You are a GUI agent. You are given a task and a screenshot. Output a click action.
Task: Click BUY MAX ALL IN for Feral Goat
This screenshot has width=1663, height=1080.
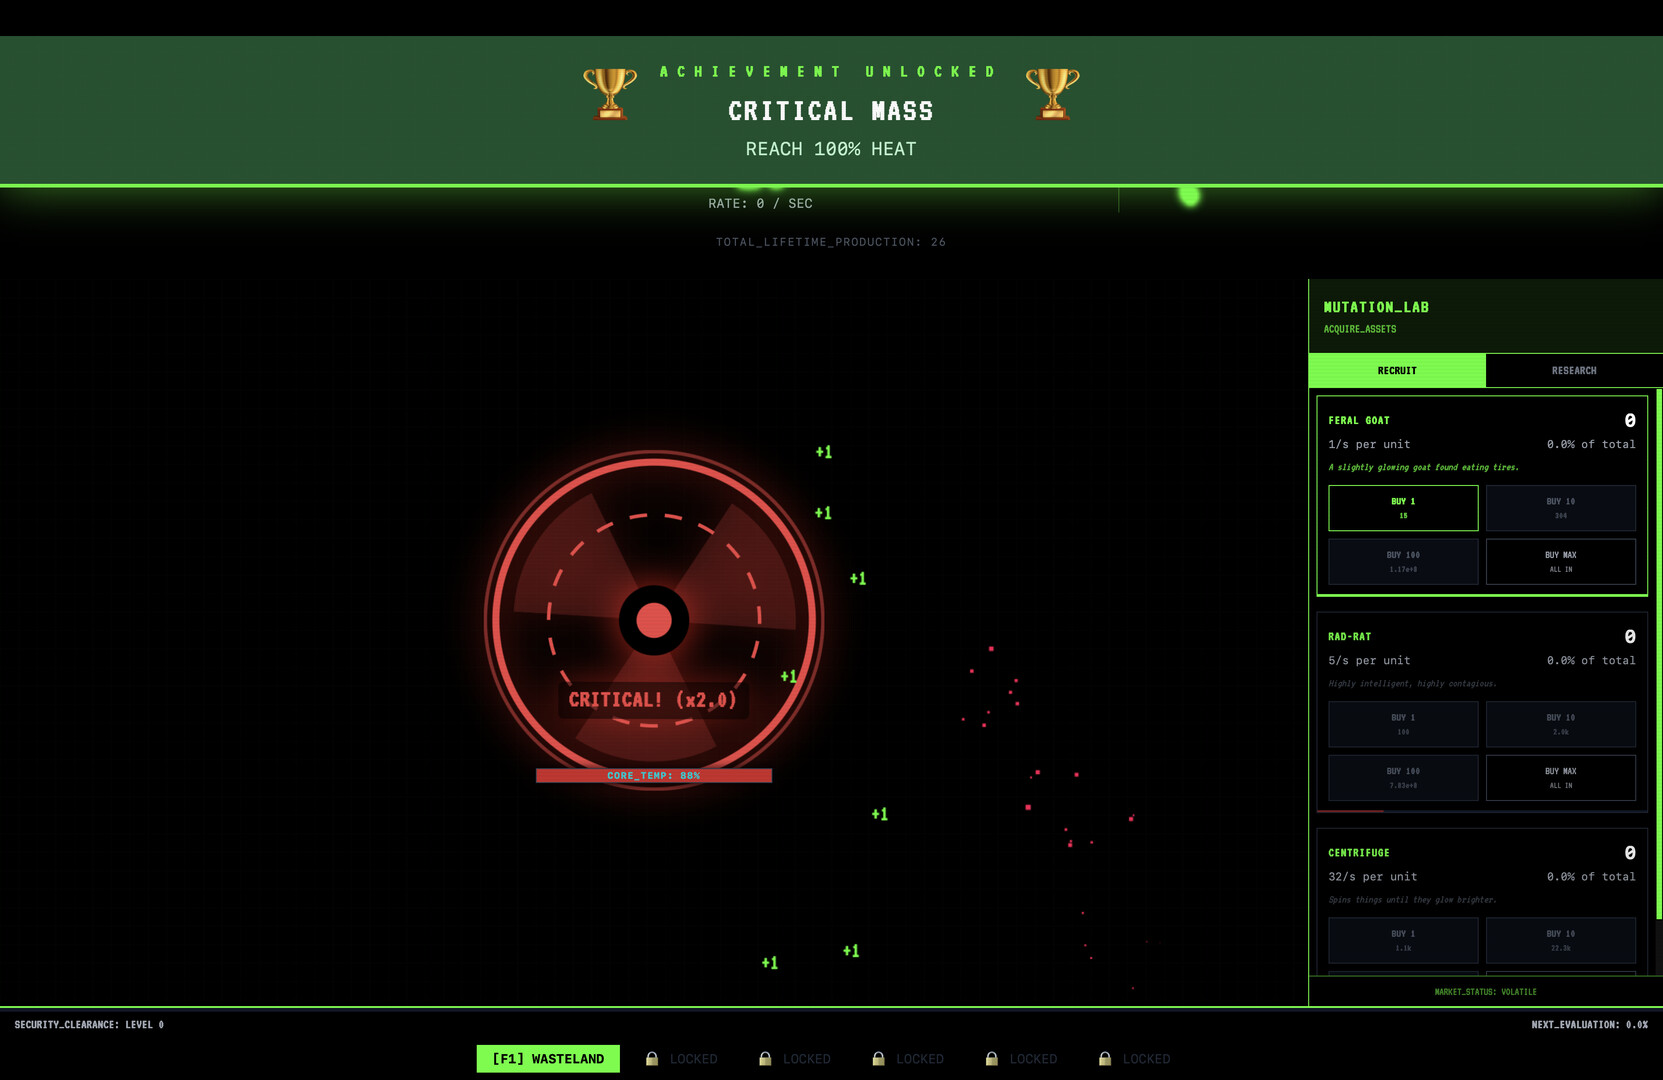[x=1560, y=561]
